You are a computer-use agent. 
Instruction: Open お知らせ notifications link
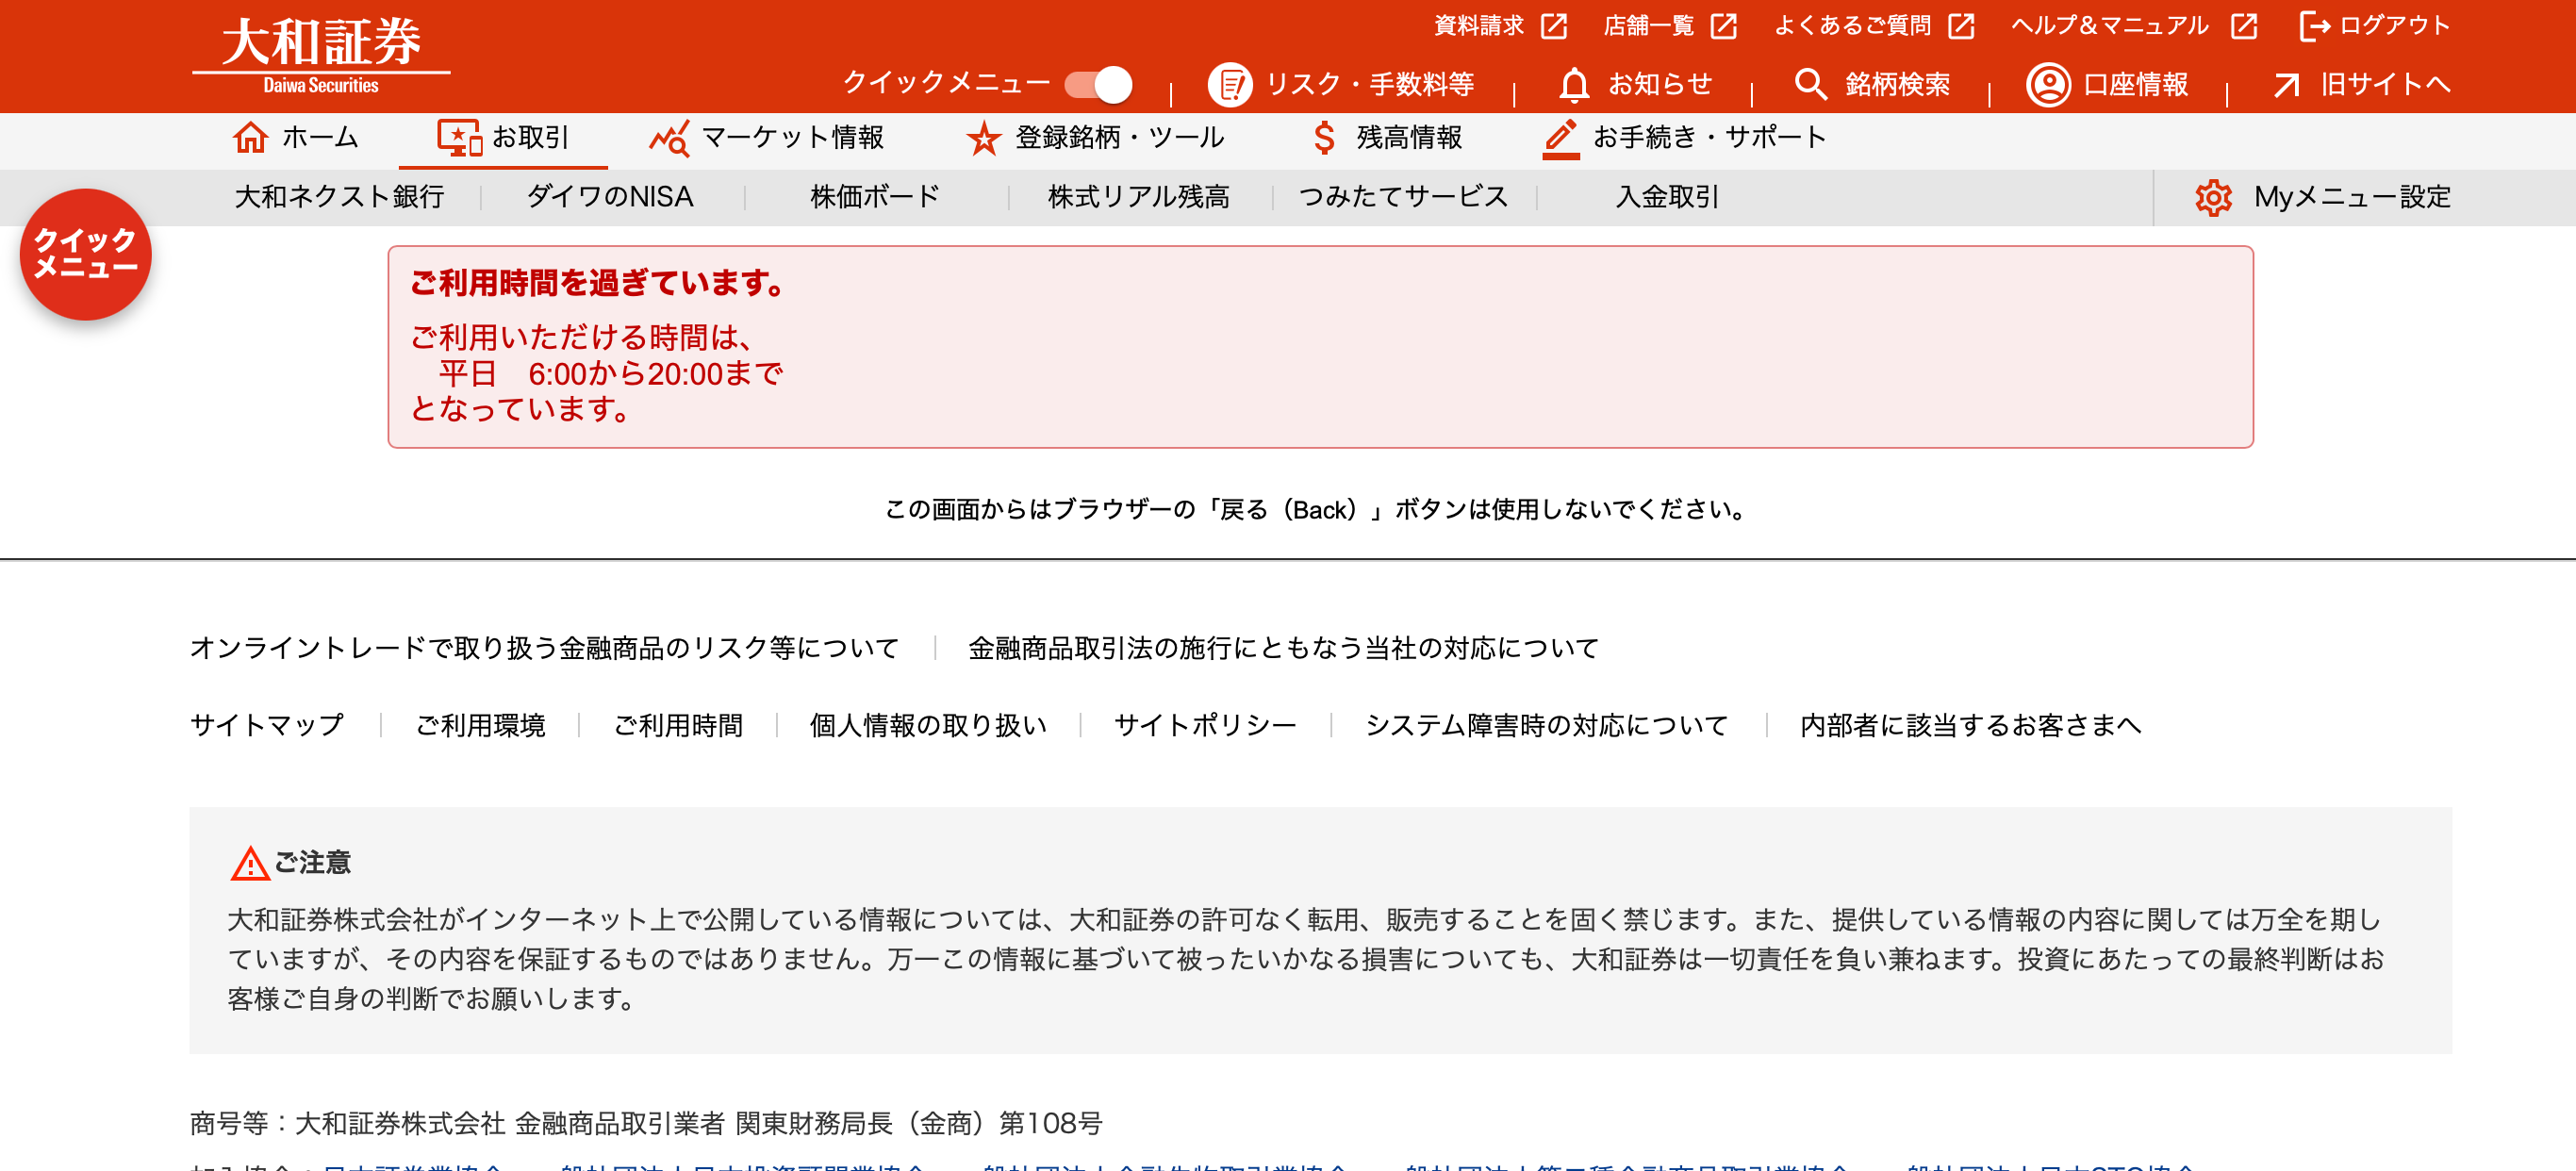[1660, 84]
